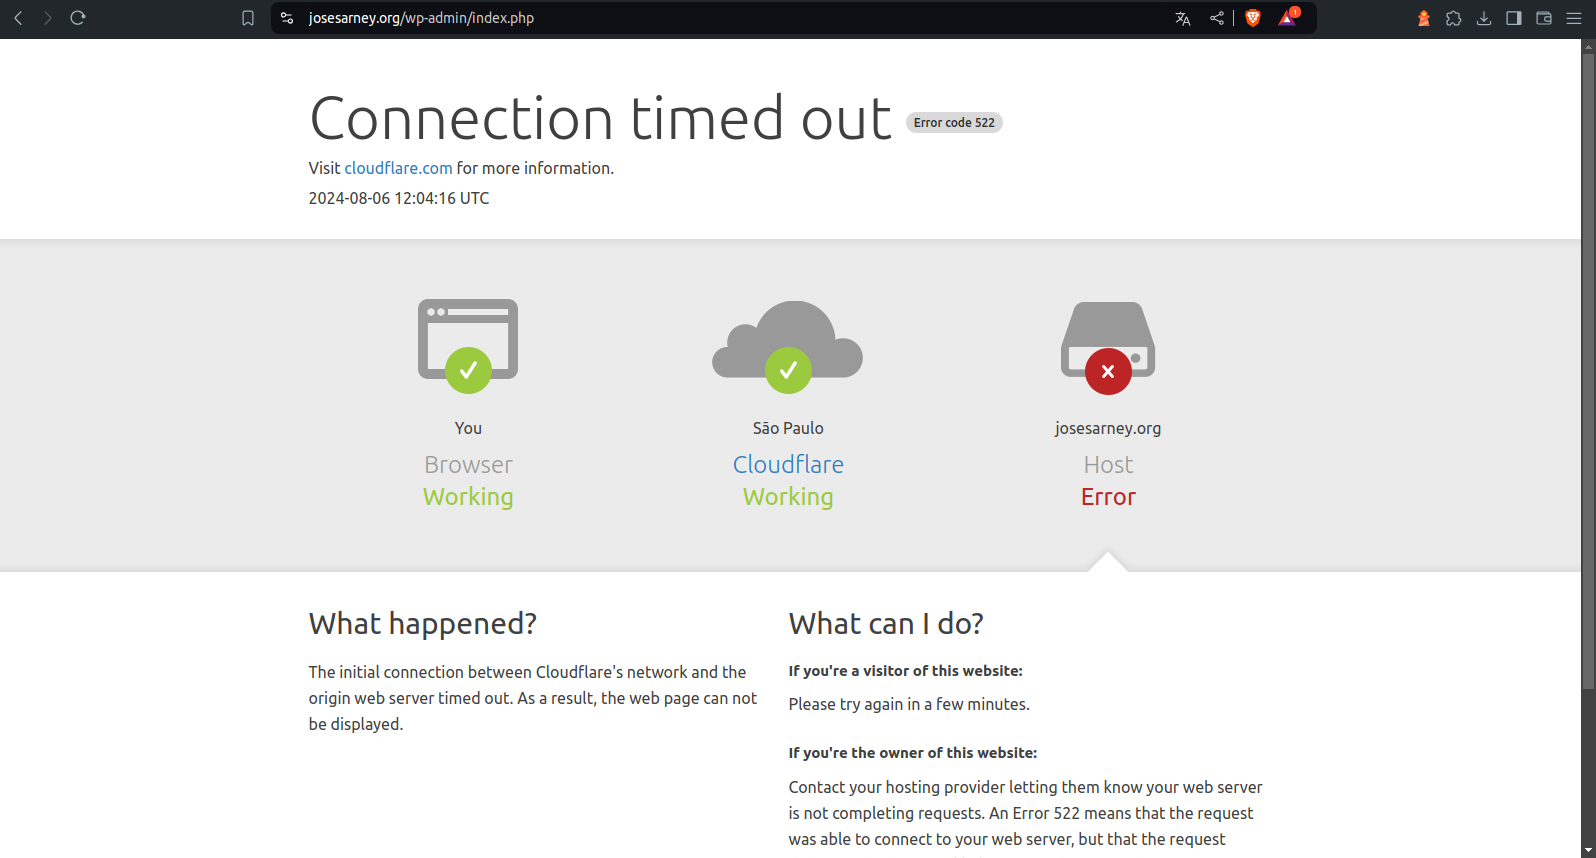Click the vertical scrollbar thumb
Viewport: 1596px width, 858px height.
click(1588, 370)
